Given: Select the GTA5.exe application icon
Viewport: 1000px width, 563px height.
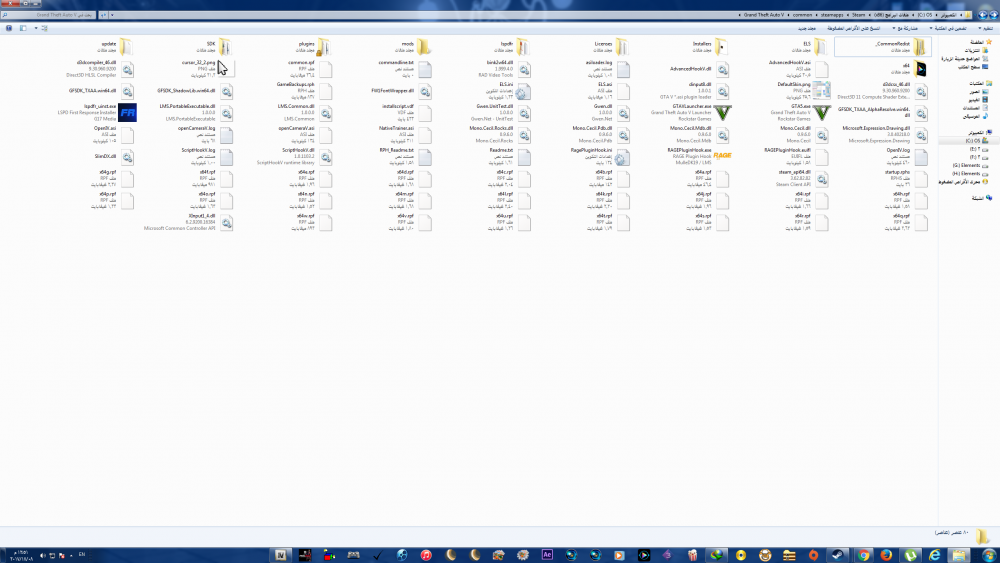Looking at the screenshot, I should click(x=821, y=113).
